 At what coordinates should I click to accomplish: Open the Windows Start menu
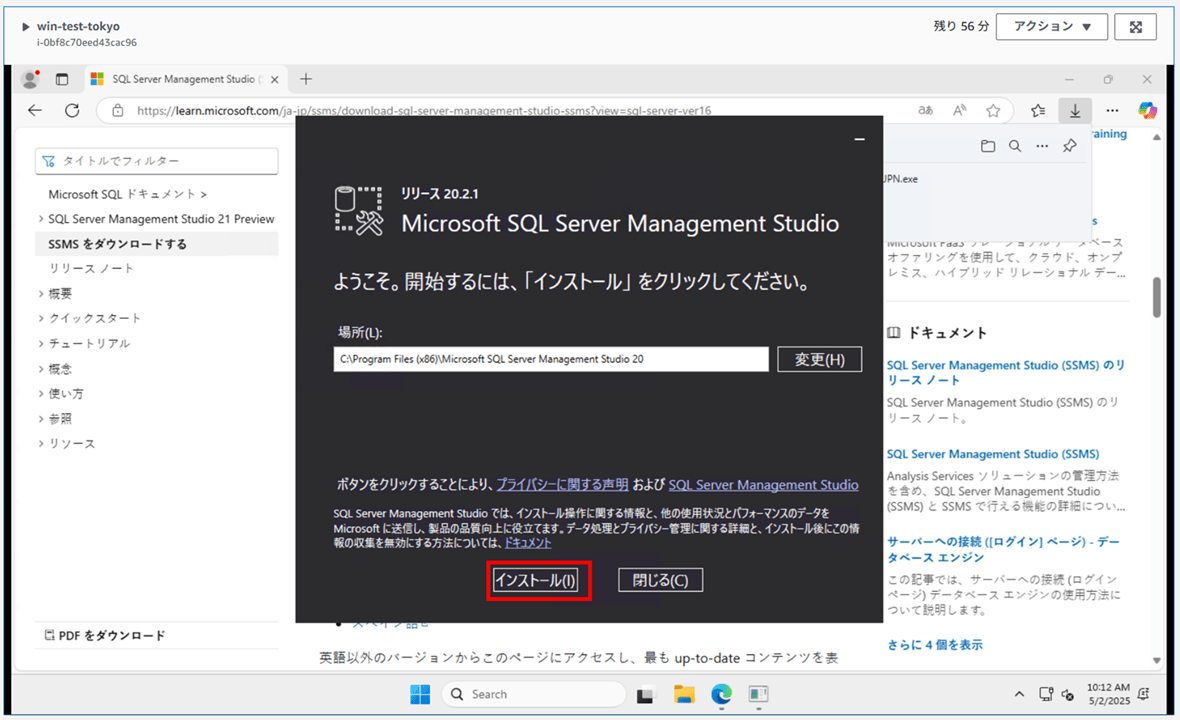[x=420, y=694]
